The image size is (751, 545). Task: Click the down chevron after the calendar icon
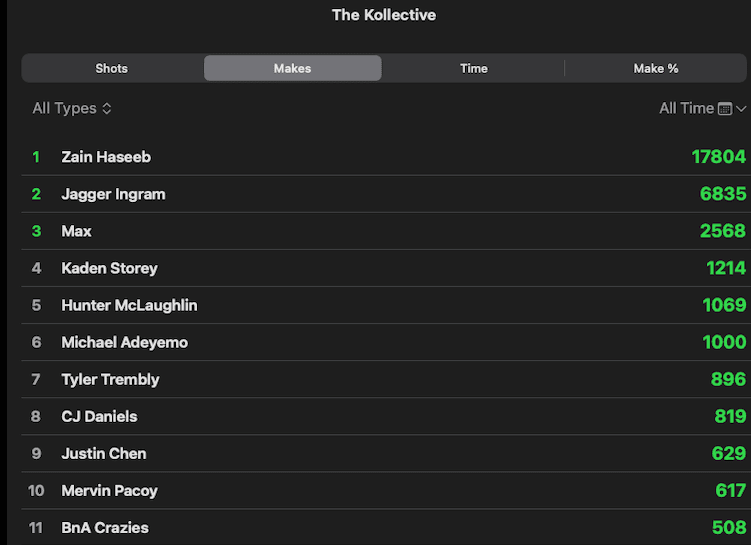(741, 109)
